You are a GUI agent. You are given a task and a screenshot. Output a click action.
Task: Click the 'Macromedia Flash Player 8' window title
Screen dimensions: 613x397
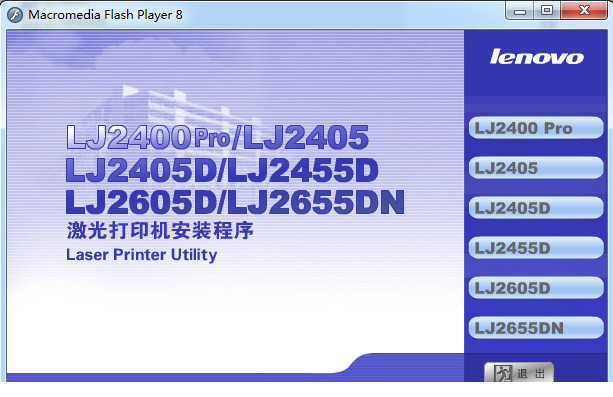(x=105, y=15)
